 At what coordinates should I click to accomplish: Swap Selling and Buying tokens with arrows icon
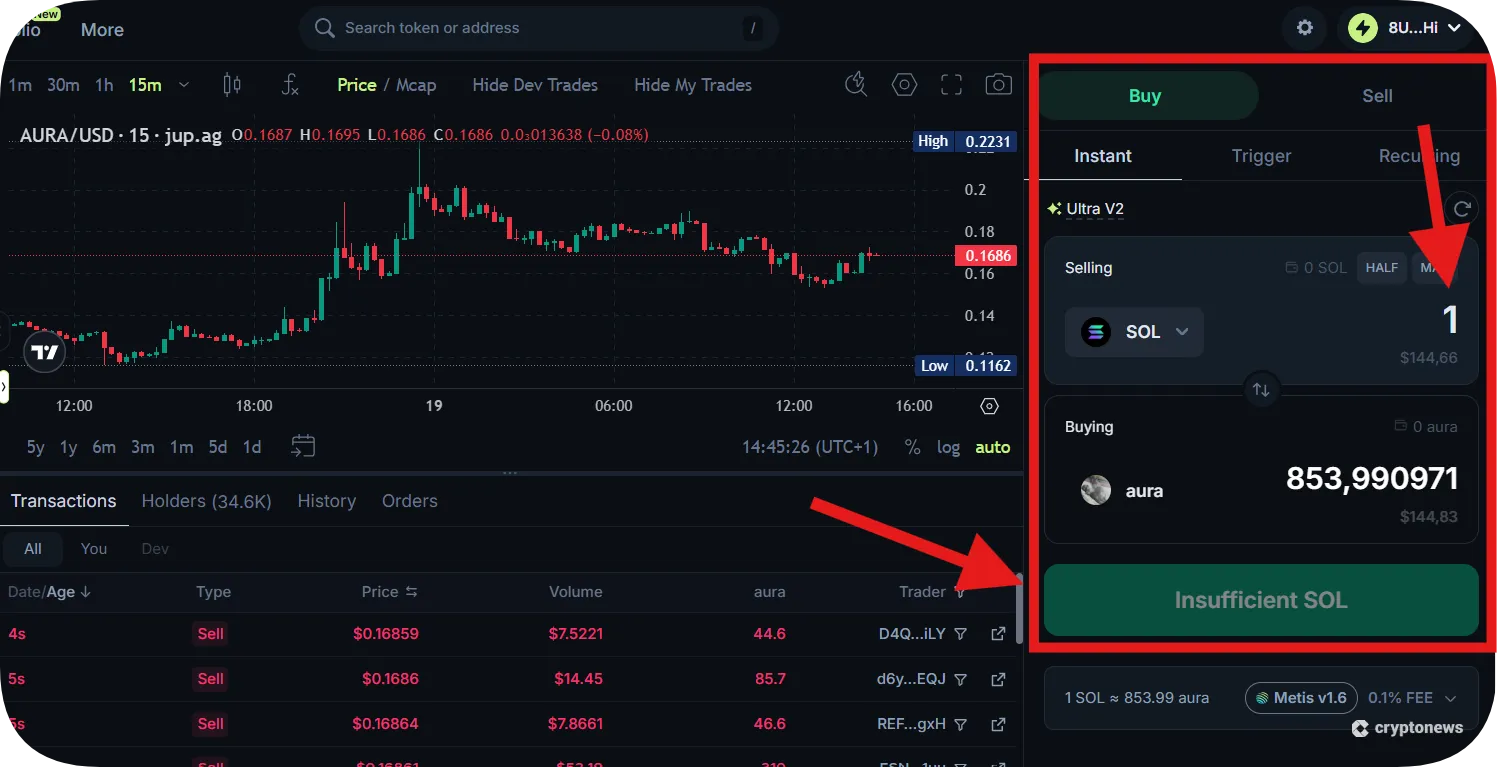point(1261,390)
